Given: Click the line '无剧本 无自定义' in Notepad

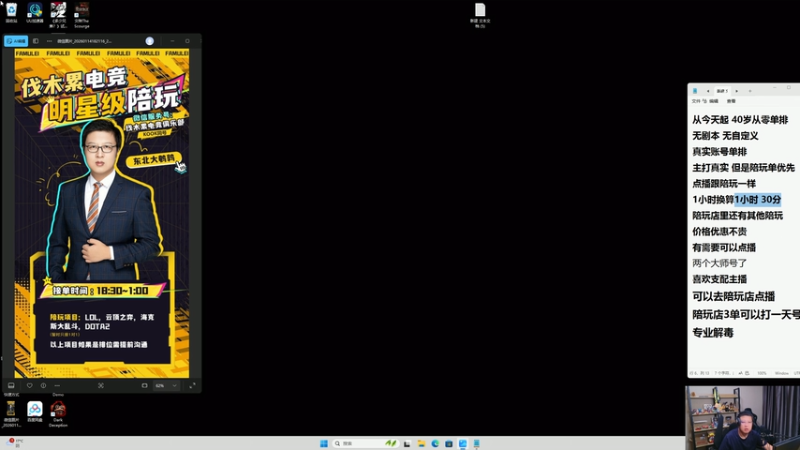Looking at the screenshot, I should (725, 136).
